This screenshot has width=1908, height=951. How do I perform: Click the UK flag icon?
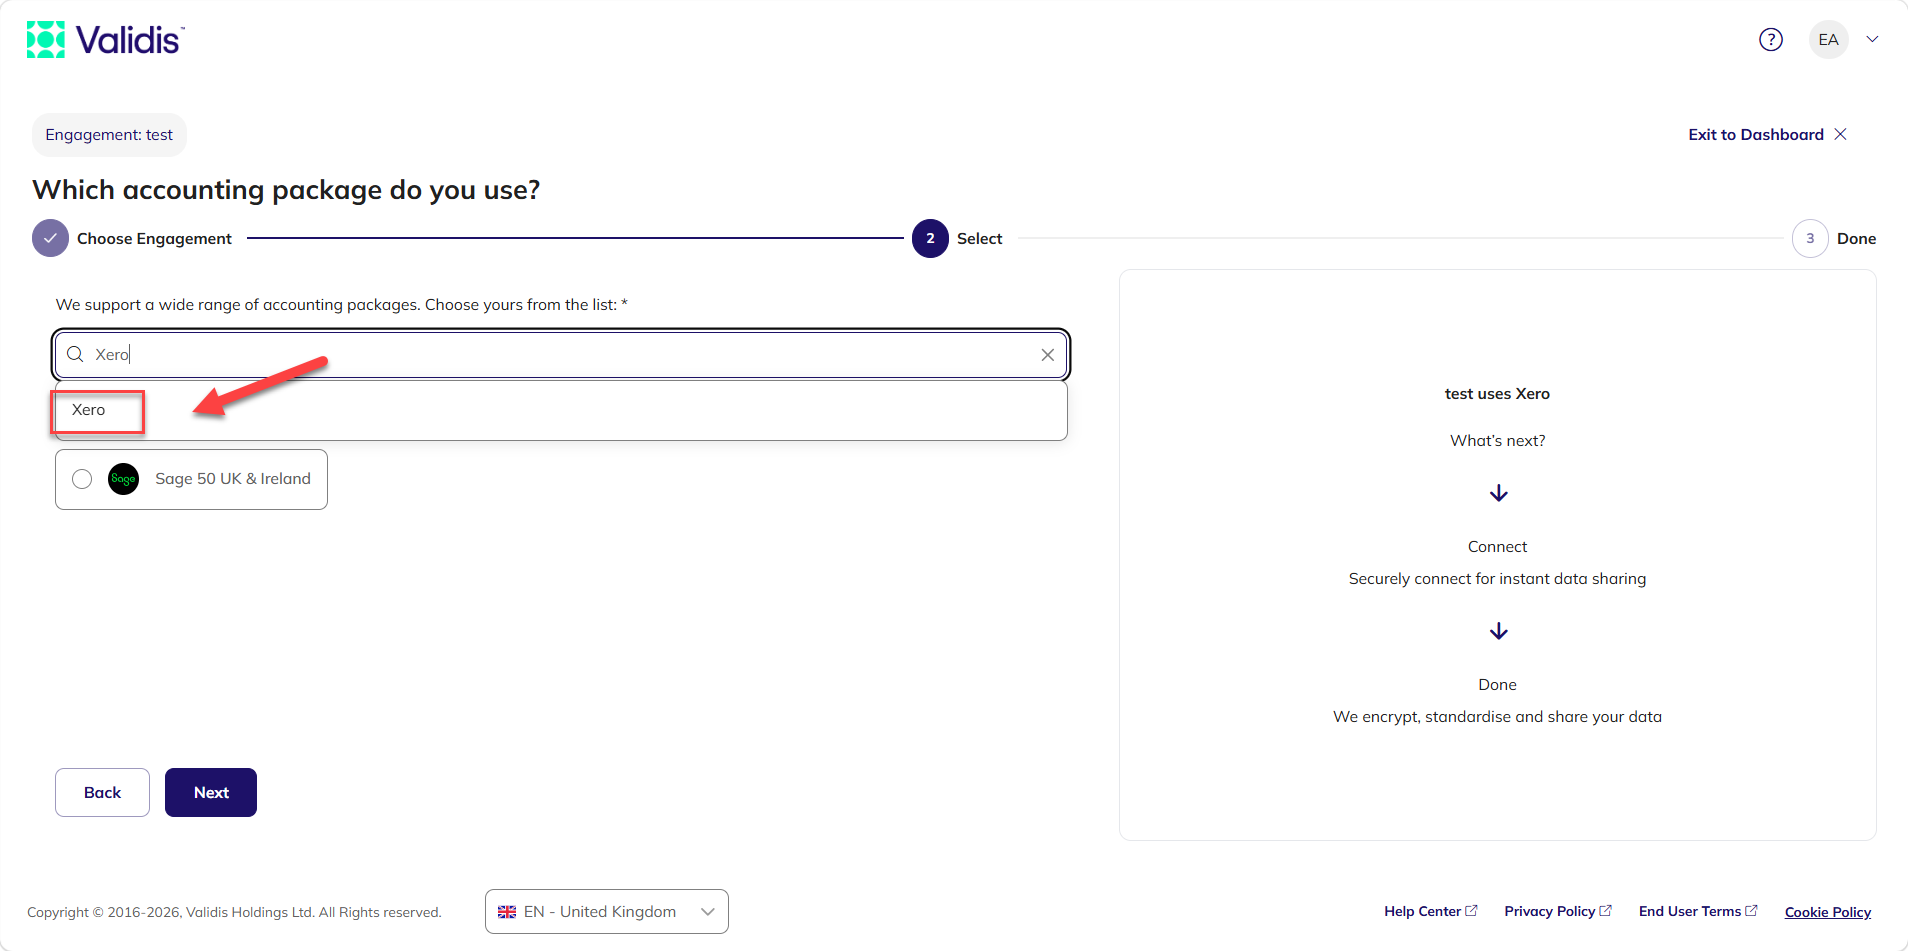click(507, 912)
